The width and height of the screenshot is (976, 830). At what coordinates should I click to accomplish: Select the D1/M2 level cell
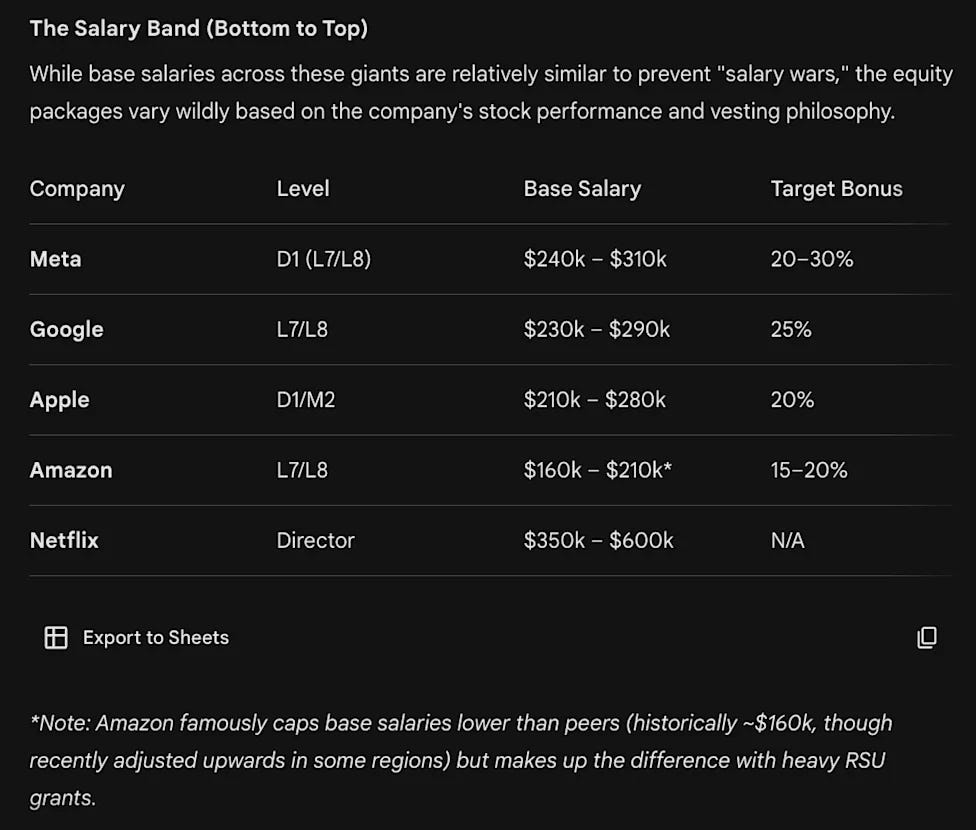point(306,400)
